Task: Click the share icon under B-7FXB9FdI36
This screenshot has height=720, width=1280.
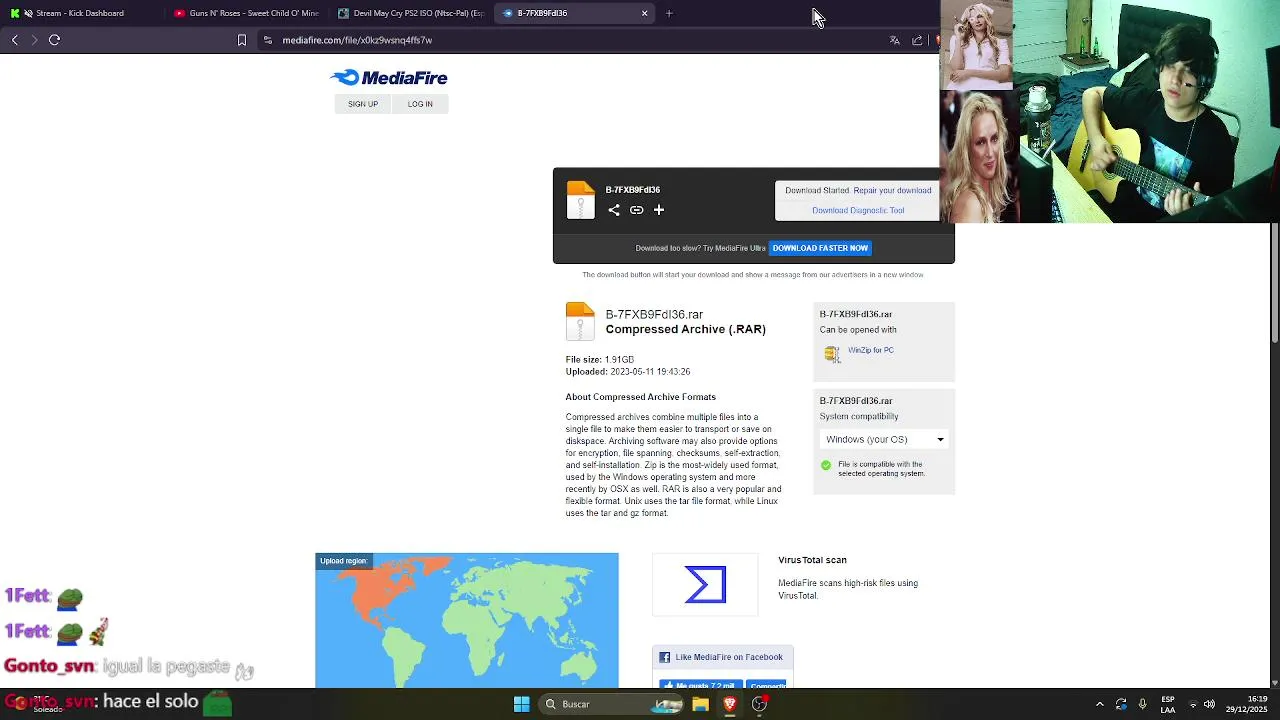Action: click(614, 210)
